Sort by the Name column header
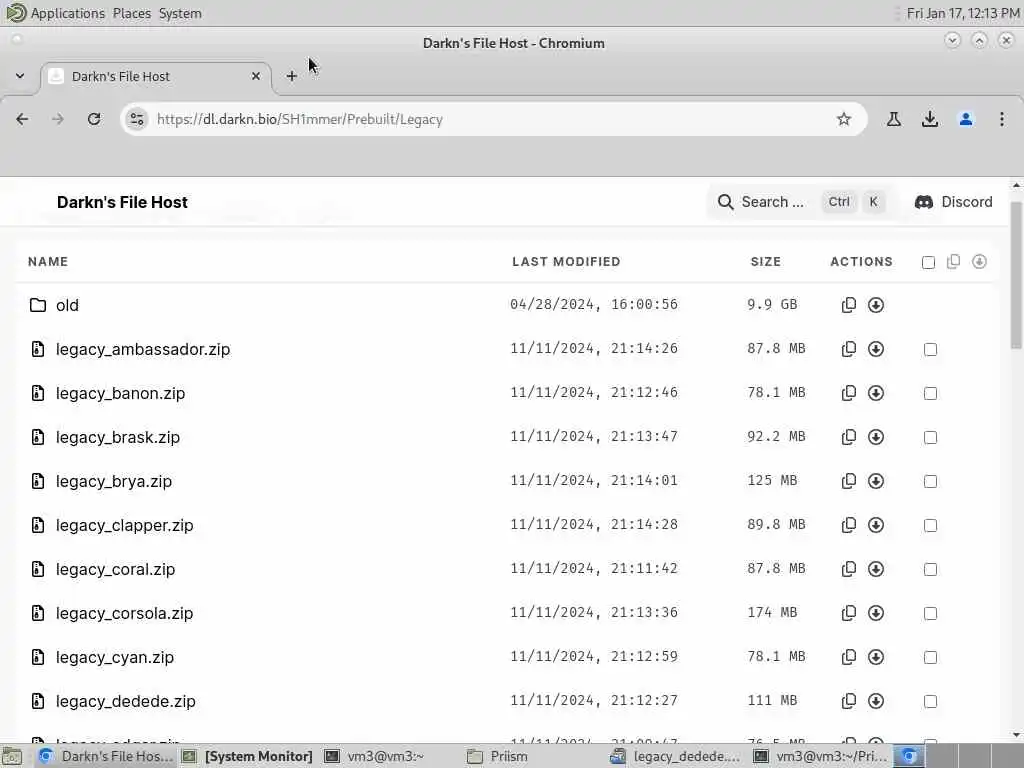This screenshot has width=1024, height=768. tap(48, 261)
